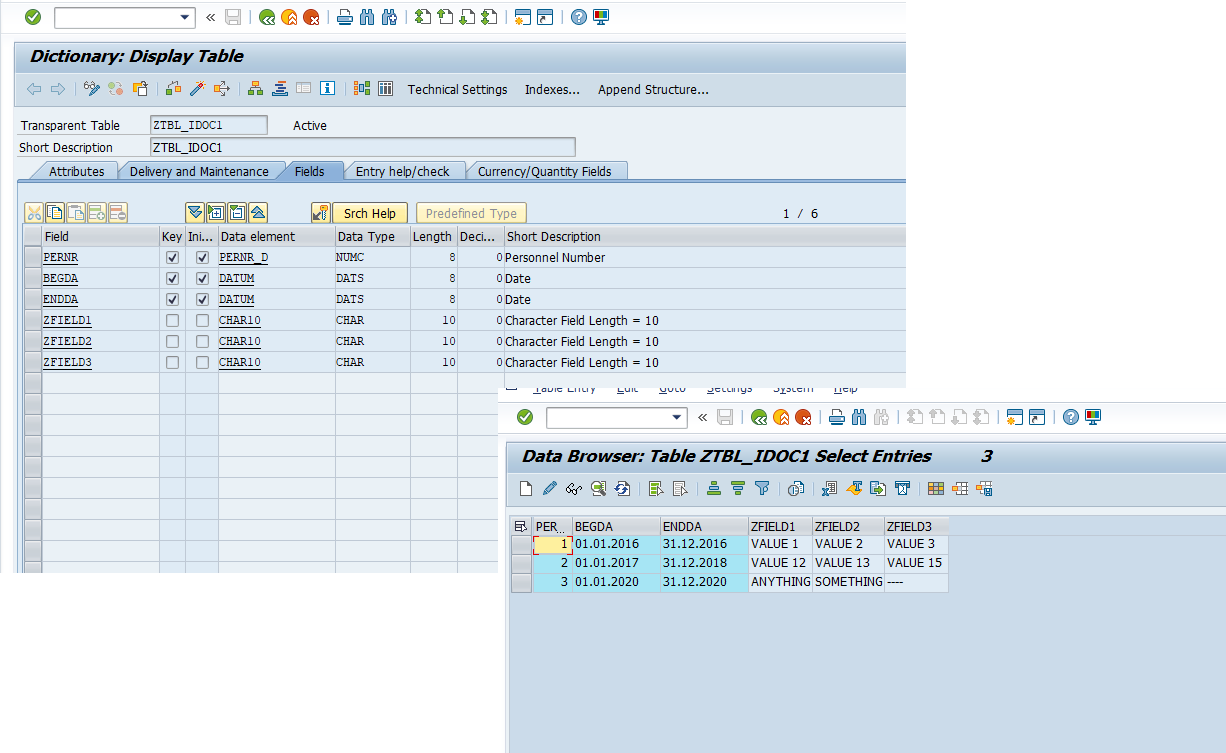1226x753 pixels.
Task: Toggle Key checkbox for ZFIELD3 field
Action: click(x=172, y=363)
